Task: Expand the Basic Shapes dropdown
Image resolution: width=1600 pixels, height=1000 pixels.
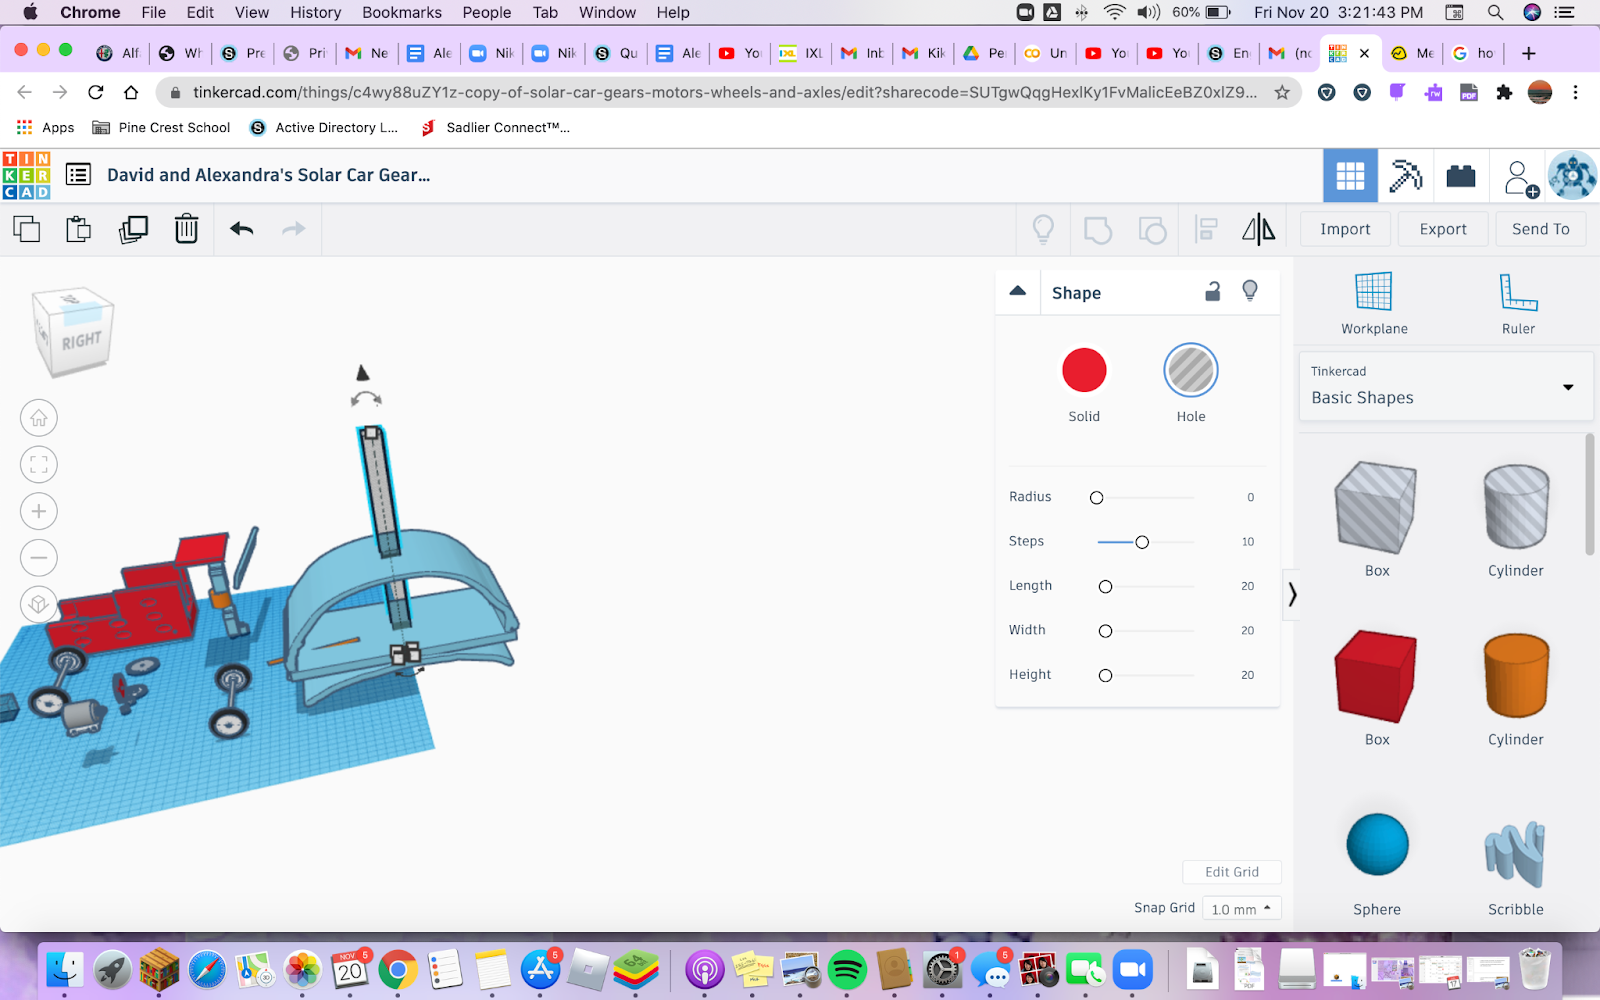Action: click(1567, 387)
